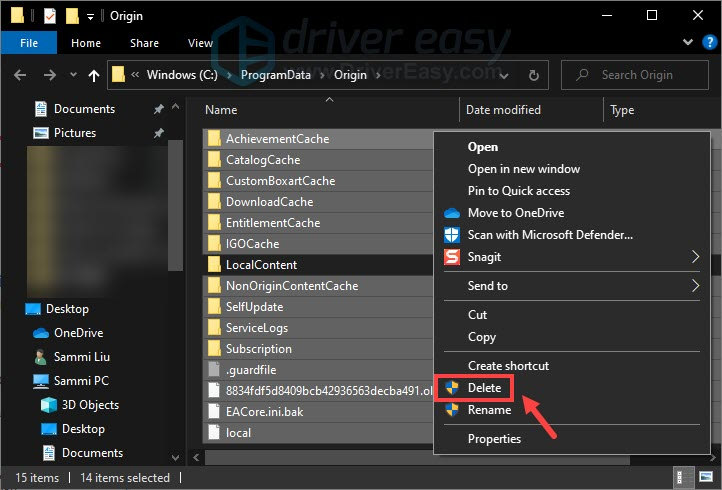Choose Cut in the context menu
Image resolution: width=722 pixels, height=490 pixels.
[x=571, y=315]
